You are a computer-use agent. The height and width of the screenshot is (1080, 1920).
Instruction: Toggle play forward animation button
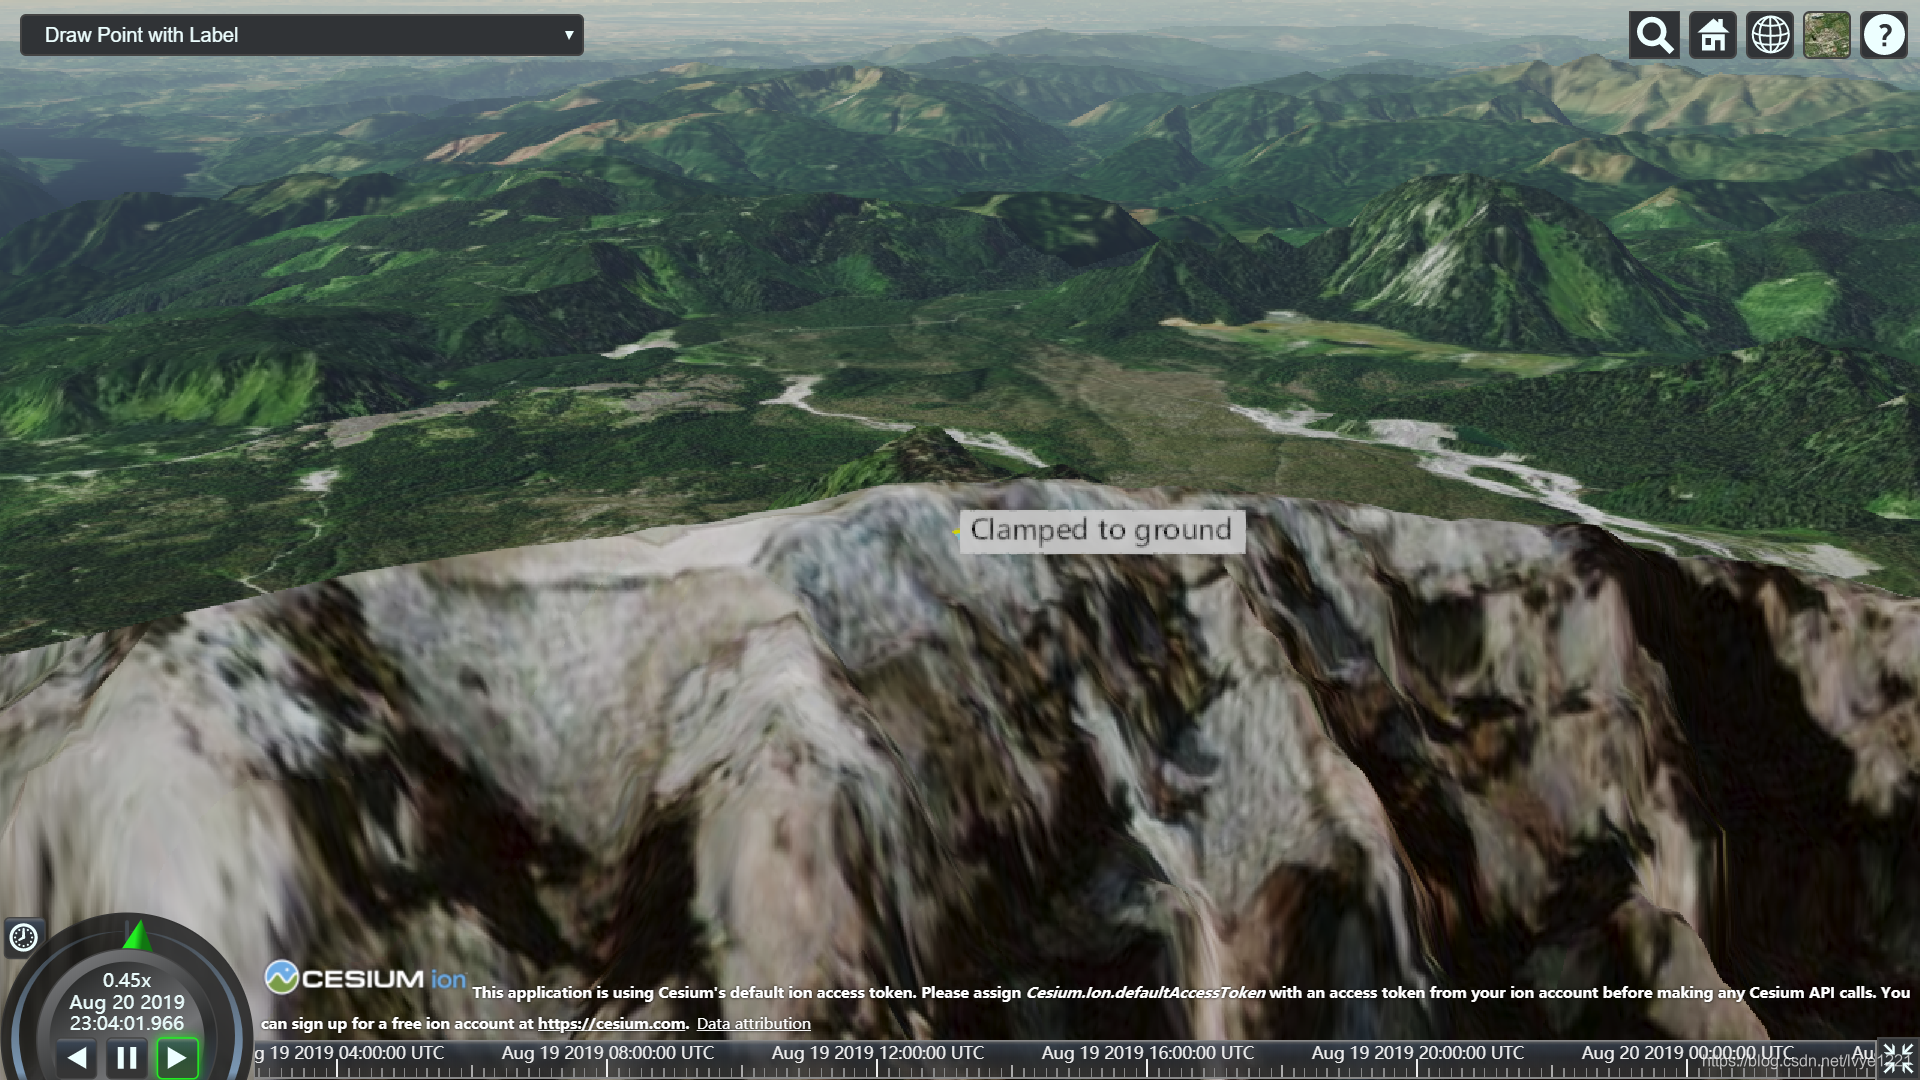click(x=177, y=1057)
